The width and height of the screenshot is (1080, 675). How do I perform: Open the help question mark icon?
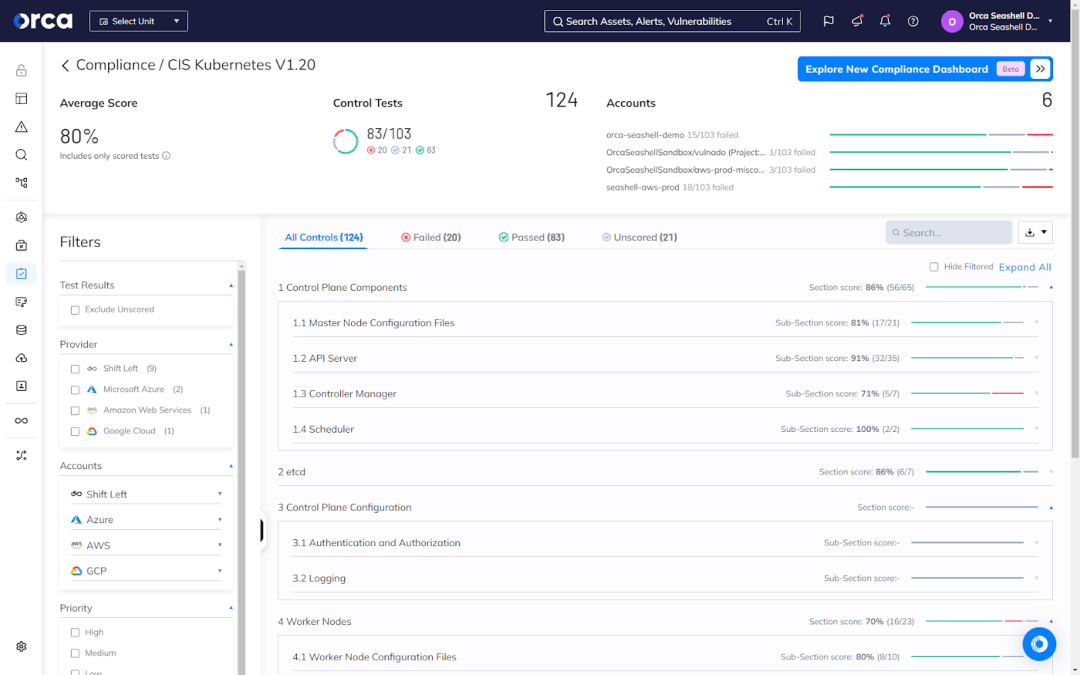pyautogui.click(x=913, y=21)
